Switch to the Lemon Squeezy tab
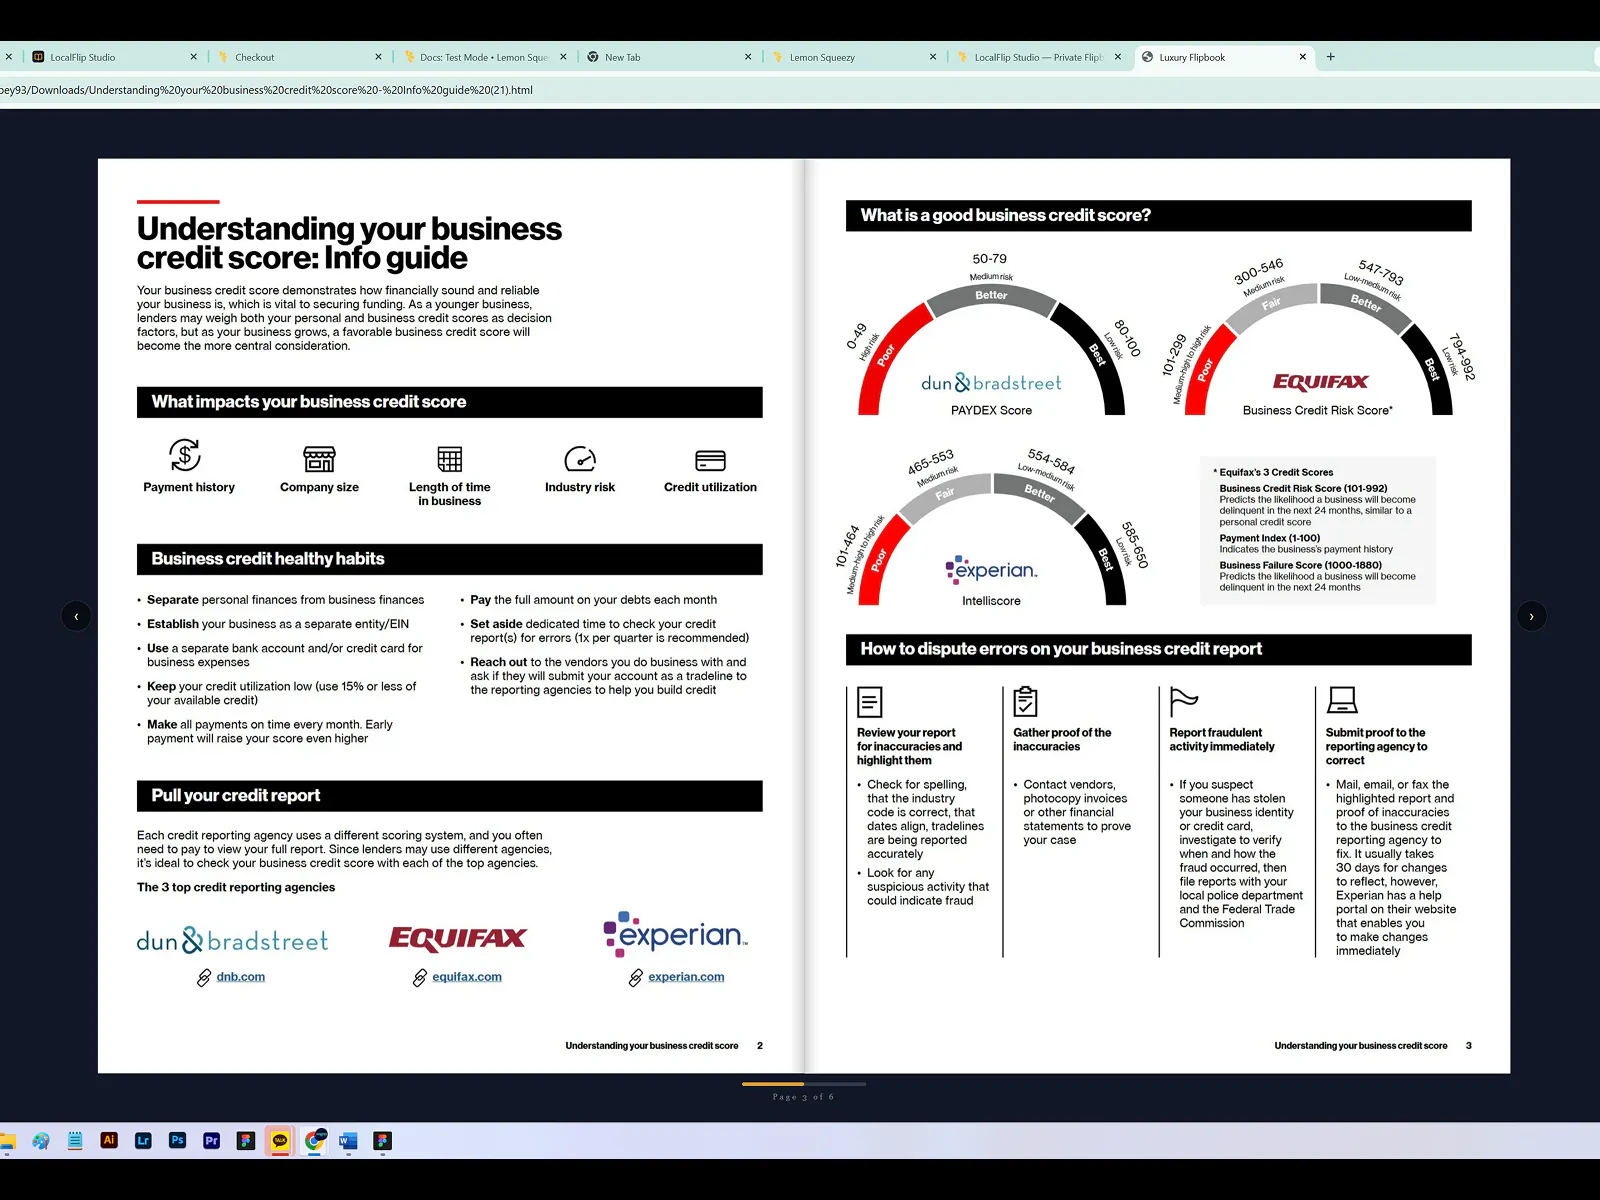This screenshot has height=1200, width=1600. (x=853, y=57)
